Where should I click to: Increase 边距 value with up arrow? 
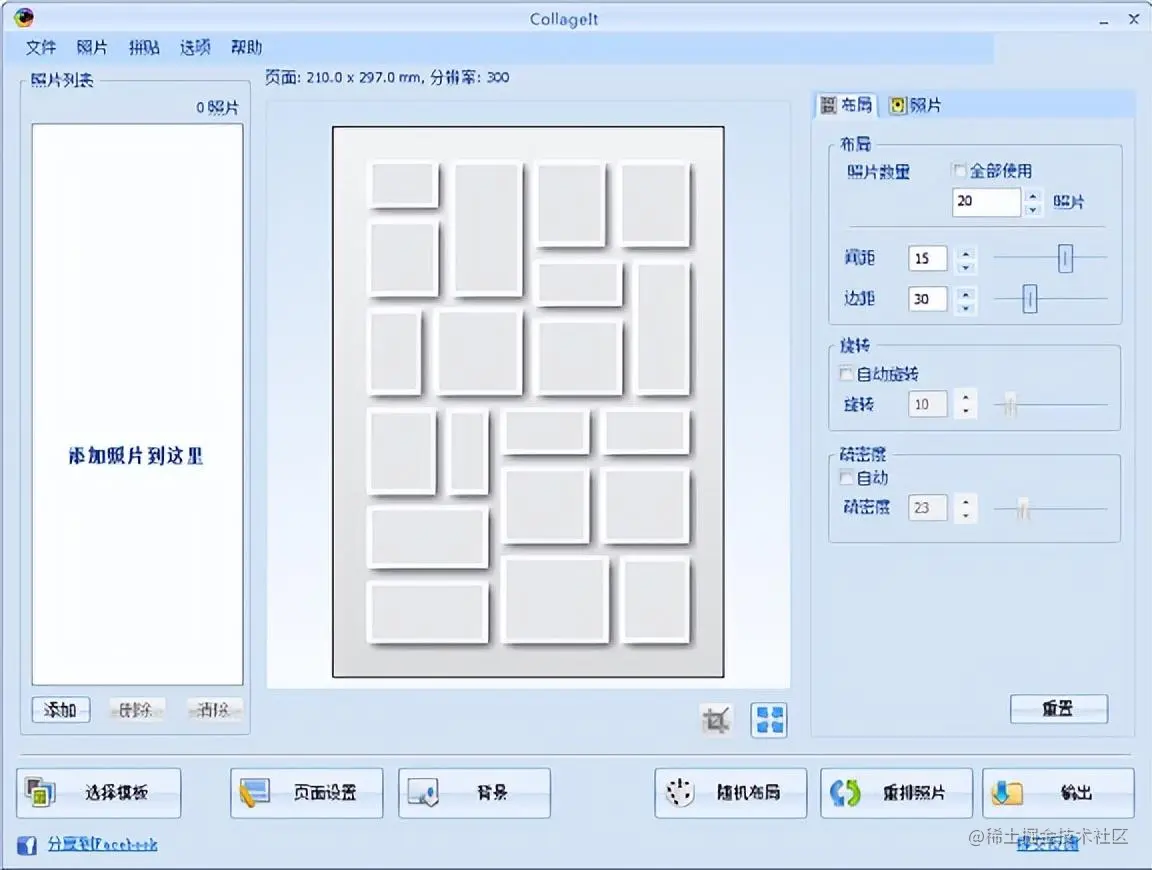[966, 293]
